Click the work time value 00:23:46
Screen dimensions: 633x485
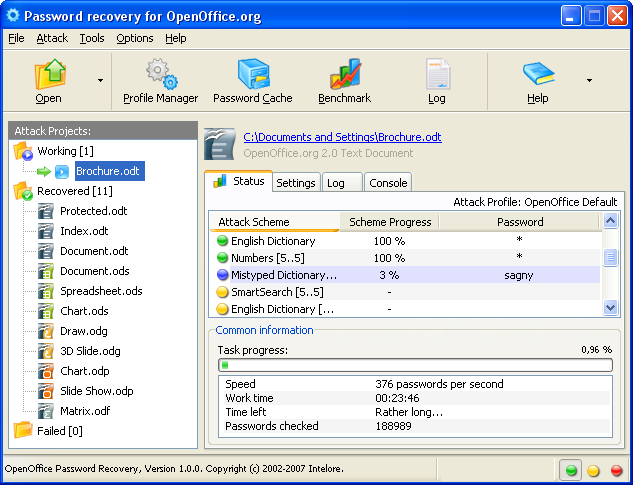pos(397,398)
